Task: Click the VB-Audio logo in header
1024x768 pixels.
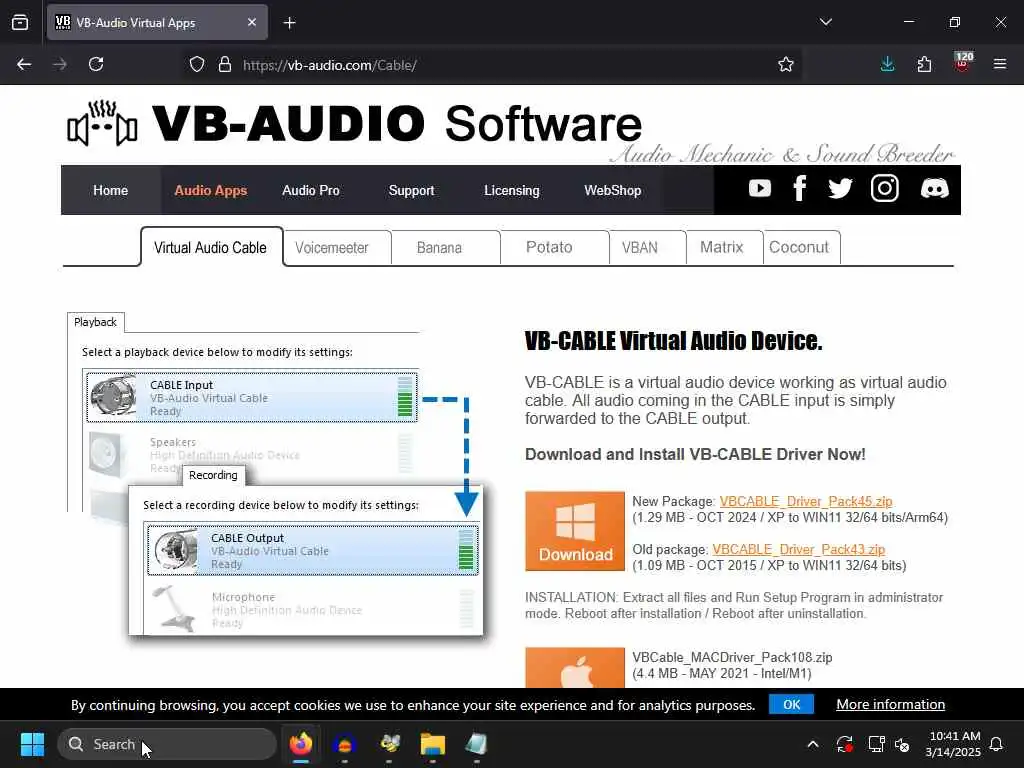Action: coord(103,123)
